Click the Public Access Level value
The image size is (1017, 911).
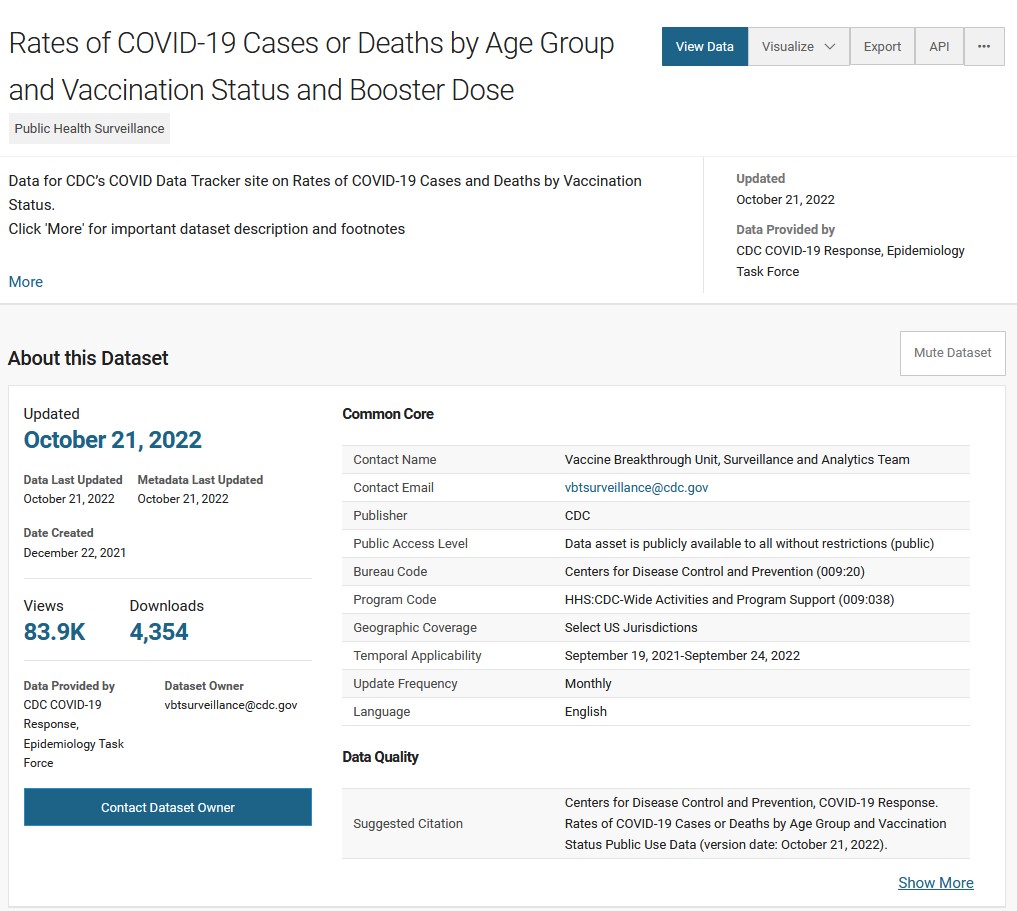(749, 543)
